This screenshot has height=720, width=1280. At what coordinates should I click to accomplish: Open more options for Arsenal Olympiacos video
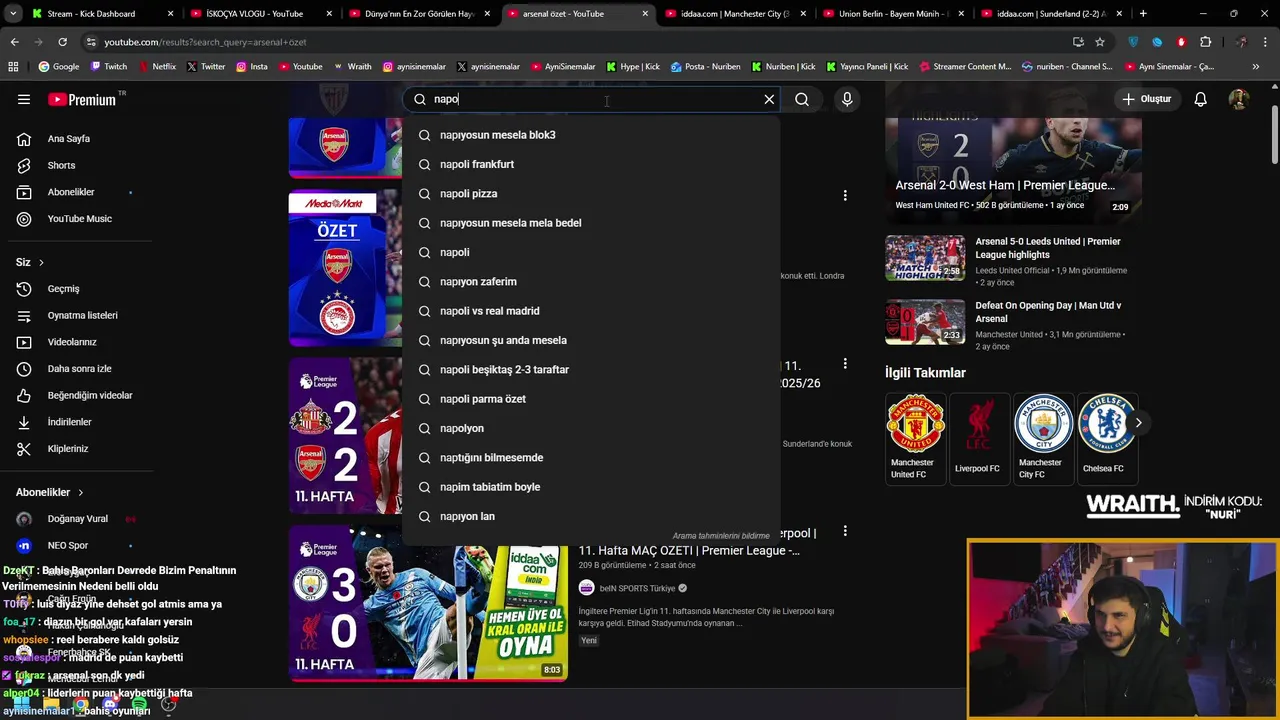click(x=845, y=196)
